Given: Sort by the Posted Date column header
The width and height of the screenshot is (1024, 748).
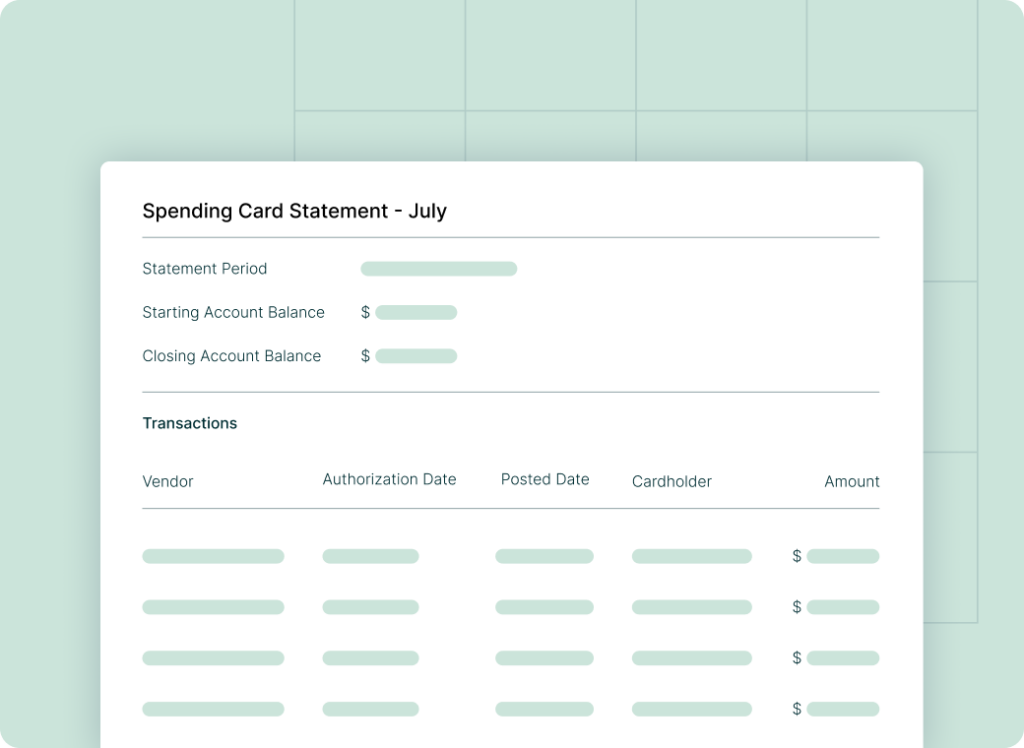Looking at the screenshot, I should 545,479.
